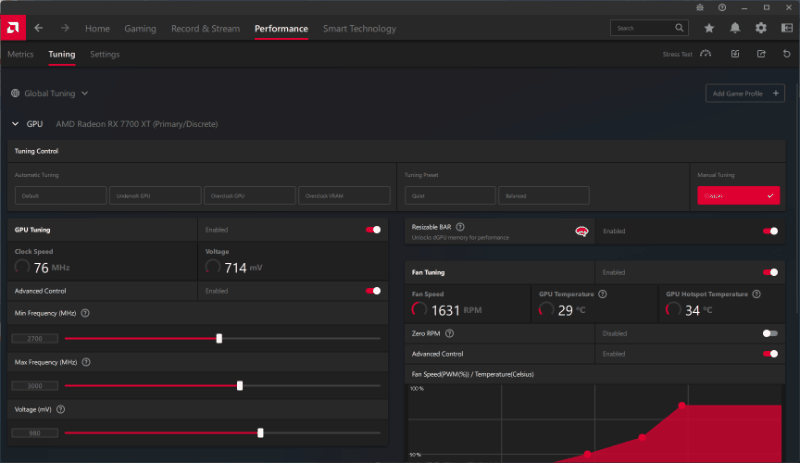This screenshot has width=800, height=463.
Task: Open notifications bell icon
Action: [735, 28]
